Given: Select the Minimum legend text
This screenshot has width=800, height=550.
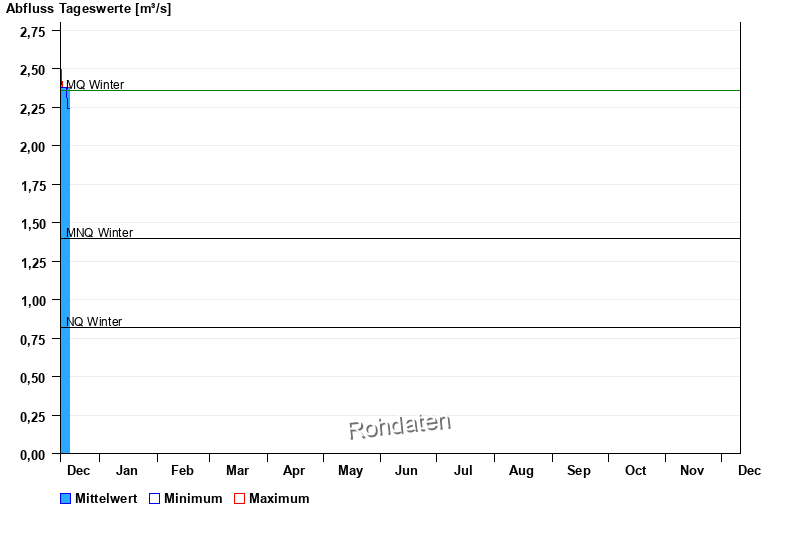Looking at the screenshot, I should (193, 499).
